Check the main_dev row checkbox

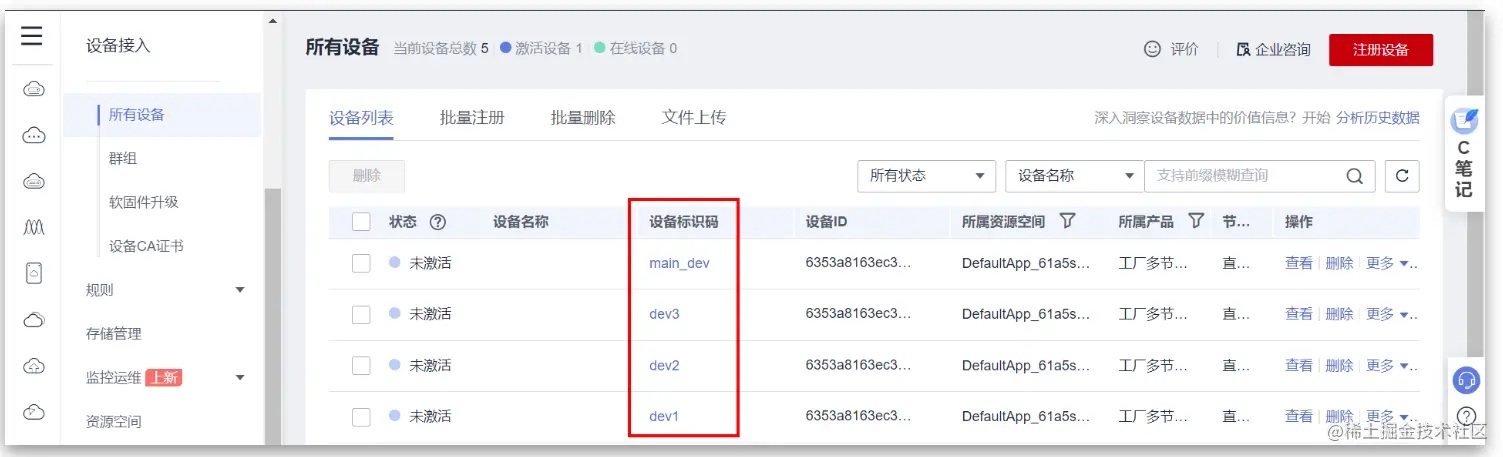pos(361,263)
